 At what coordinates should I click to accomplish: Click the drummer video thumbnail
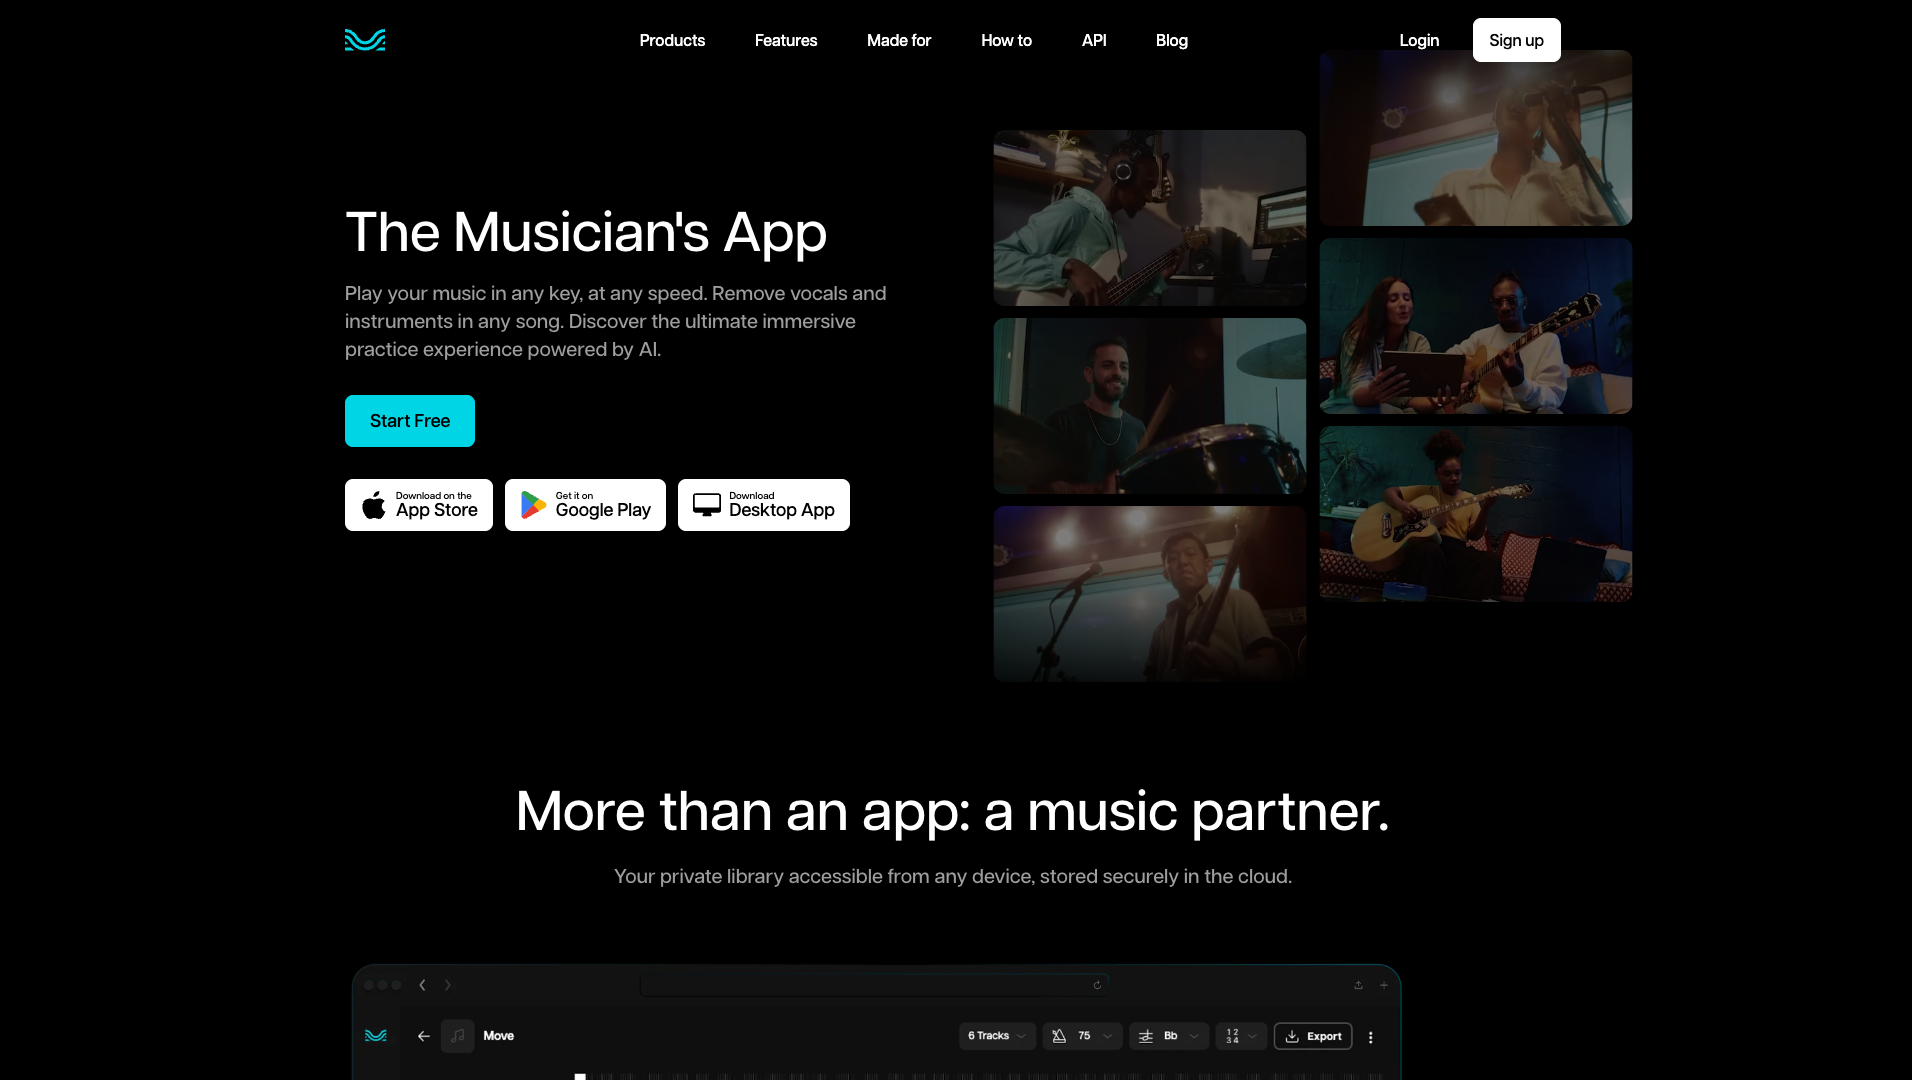[x=1149, y=406]
